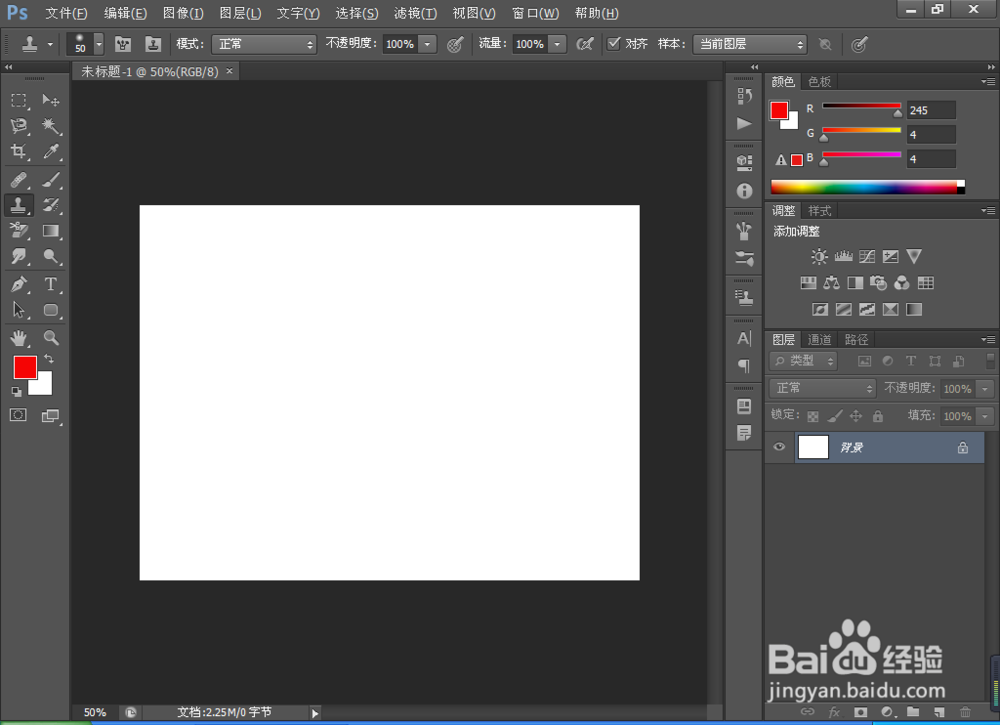The height and width of the screenshot is (725, 1000).
Task: Toggle pressure for opacity button
Action: click(x=455, y=44)
